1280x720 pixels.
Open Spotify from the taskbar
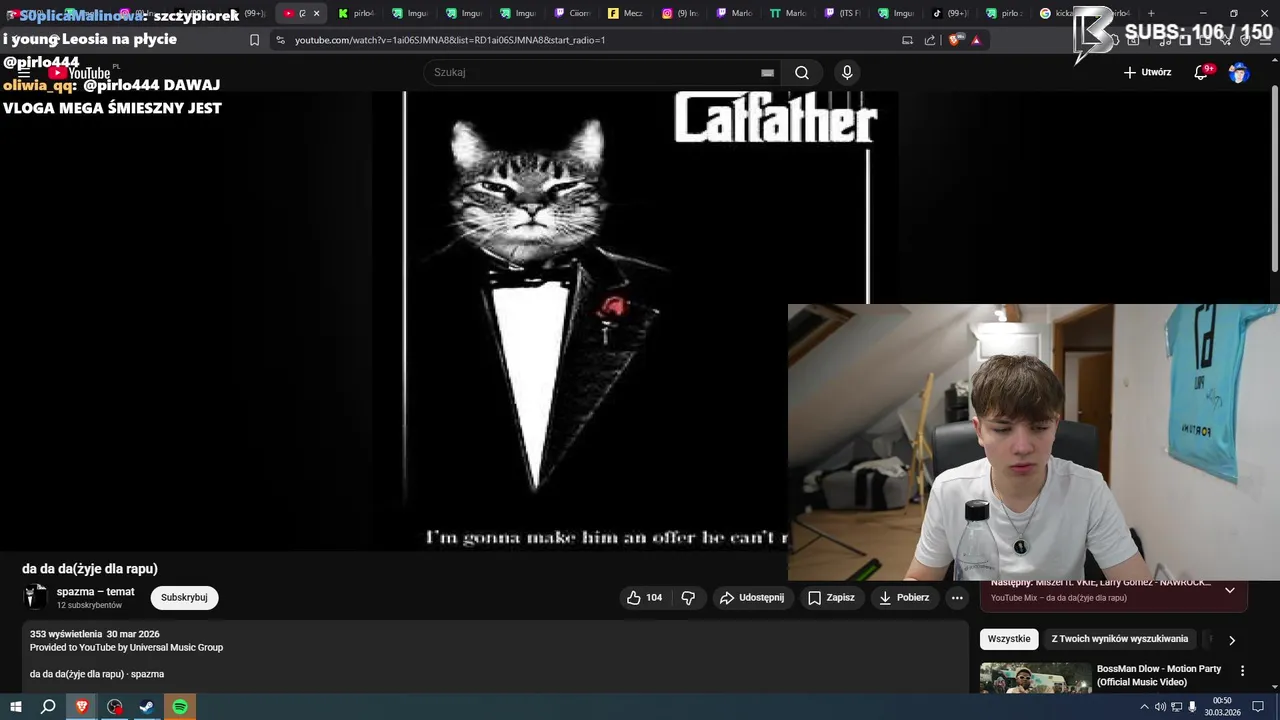(x=180, y=707)
